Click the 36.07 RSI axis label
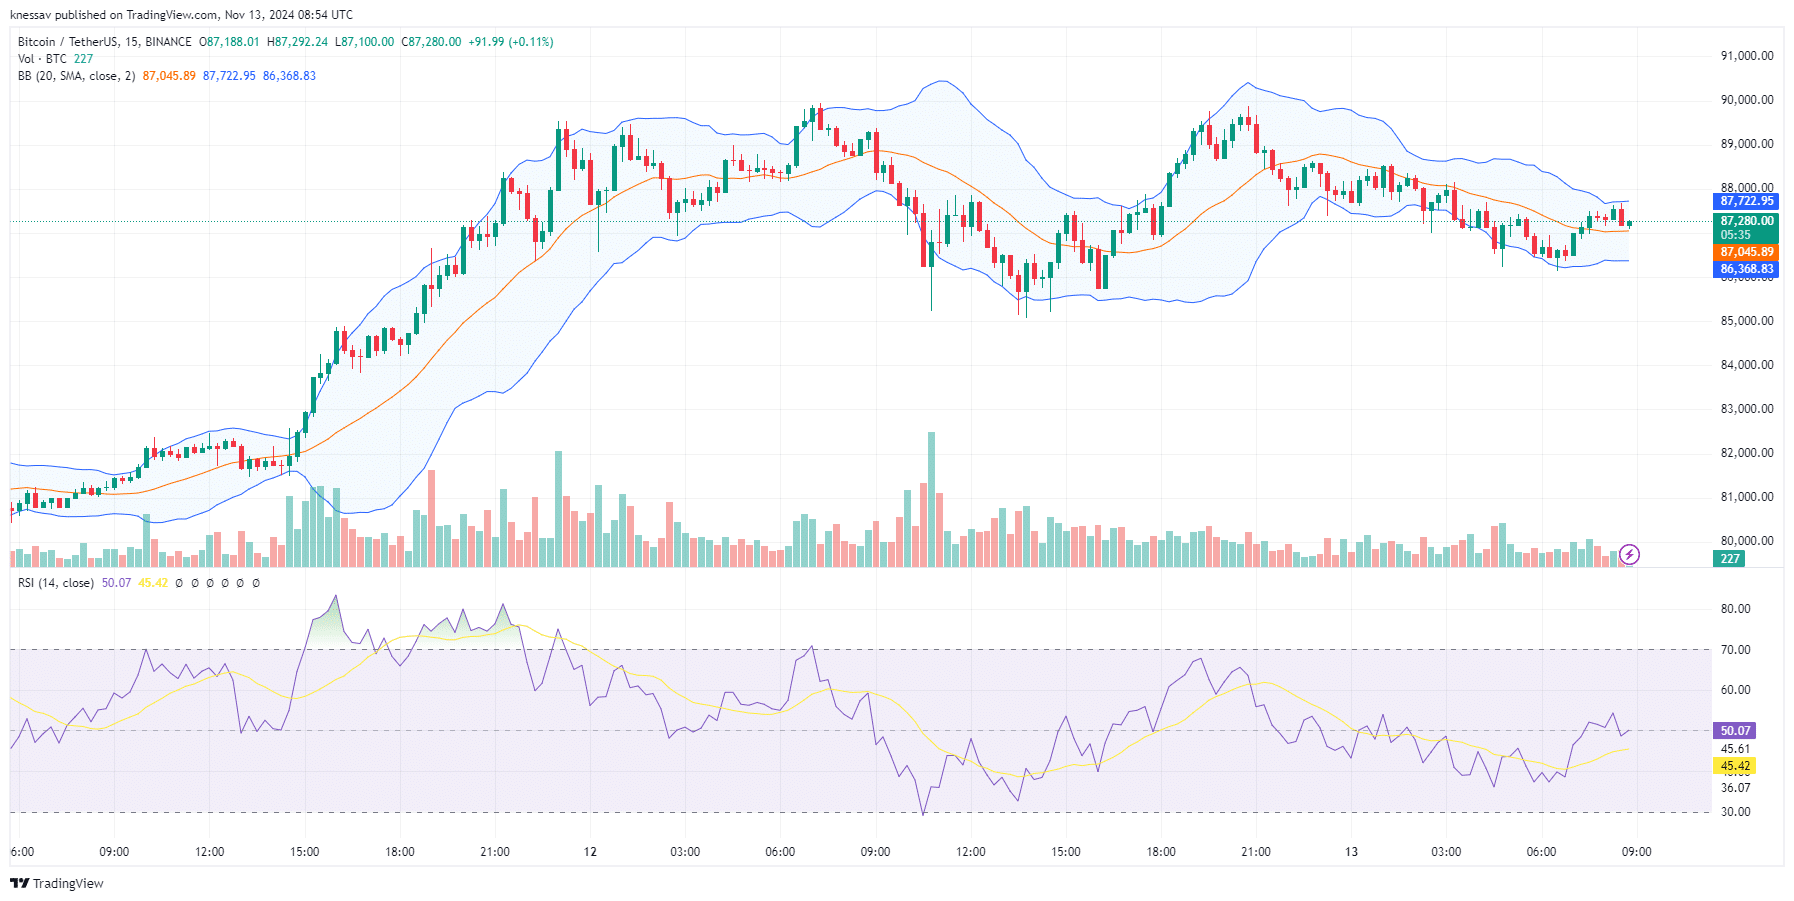The image size is (1794, 901). (1735, 788)
